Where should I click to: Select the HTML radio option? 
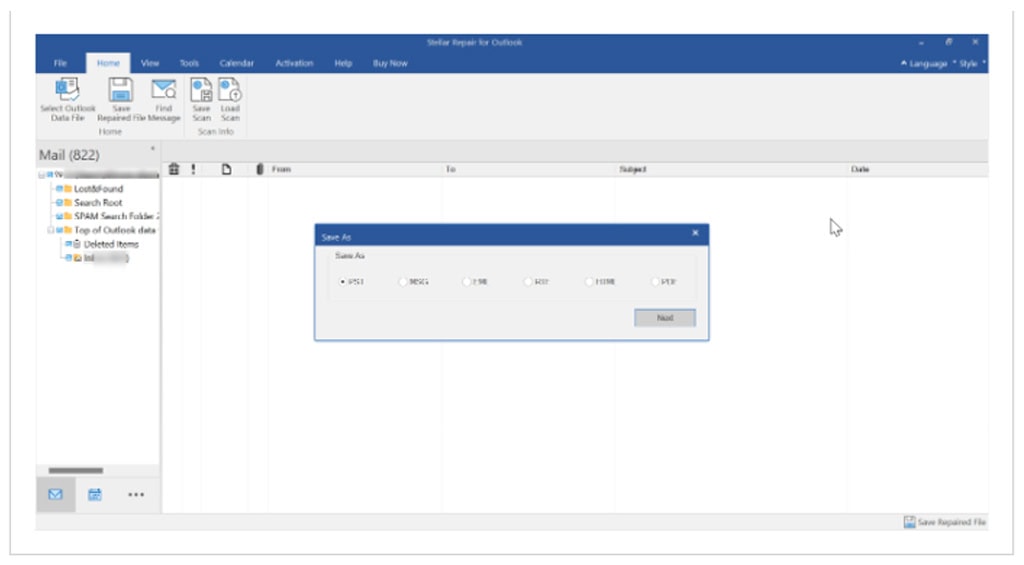point(589,282)
